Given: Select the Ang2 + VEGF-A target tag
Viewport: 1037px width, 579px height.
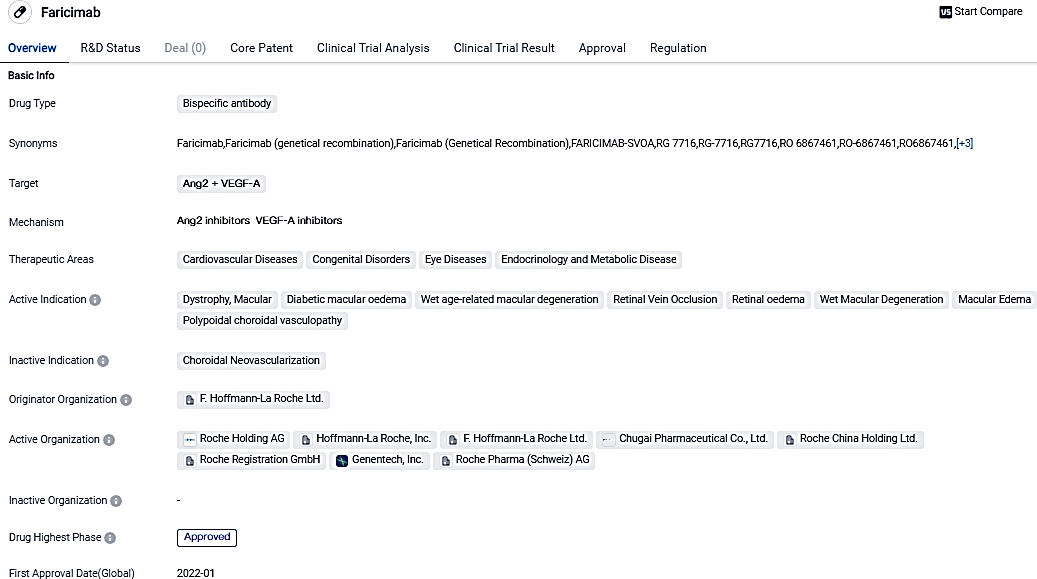Looking at the screenshot, I should [221, 184].
